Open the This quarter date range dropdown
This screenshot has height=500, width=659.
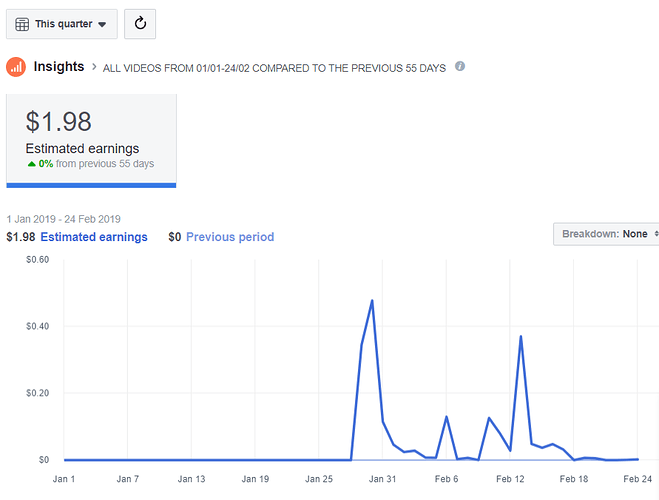(62, 24)
